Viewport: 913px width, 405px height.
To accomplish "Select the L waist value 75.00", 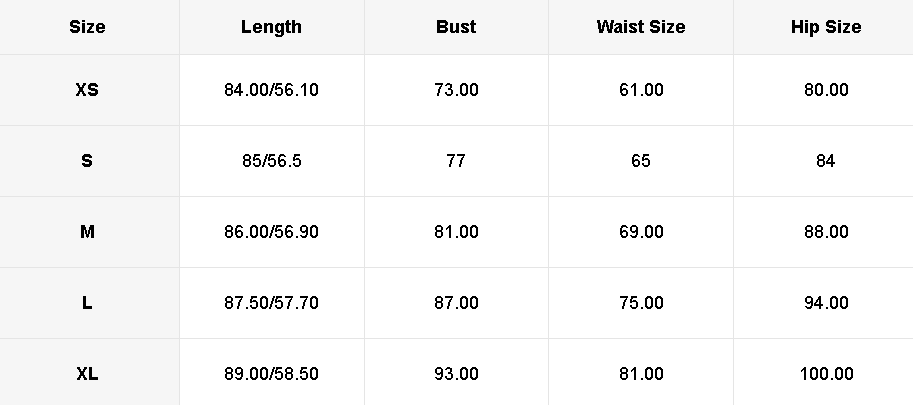I will pos(641,303).
